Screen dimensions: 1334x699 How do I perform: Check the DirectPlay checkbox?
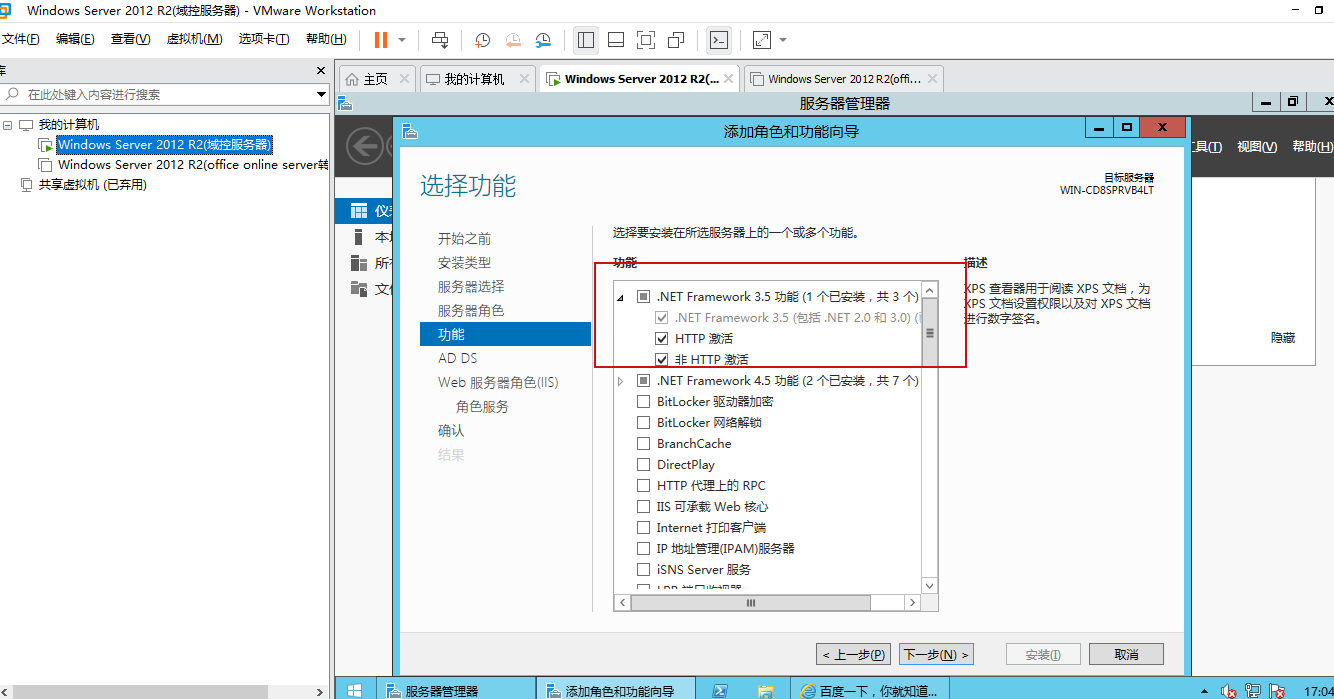(643, 465)
